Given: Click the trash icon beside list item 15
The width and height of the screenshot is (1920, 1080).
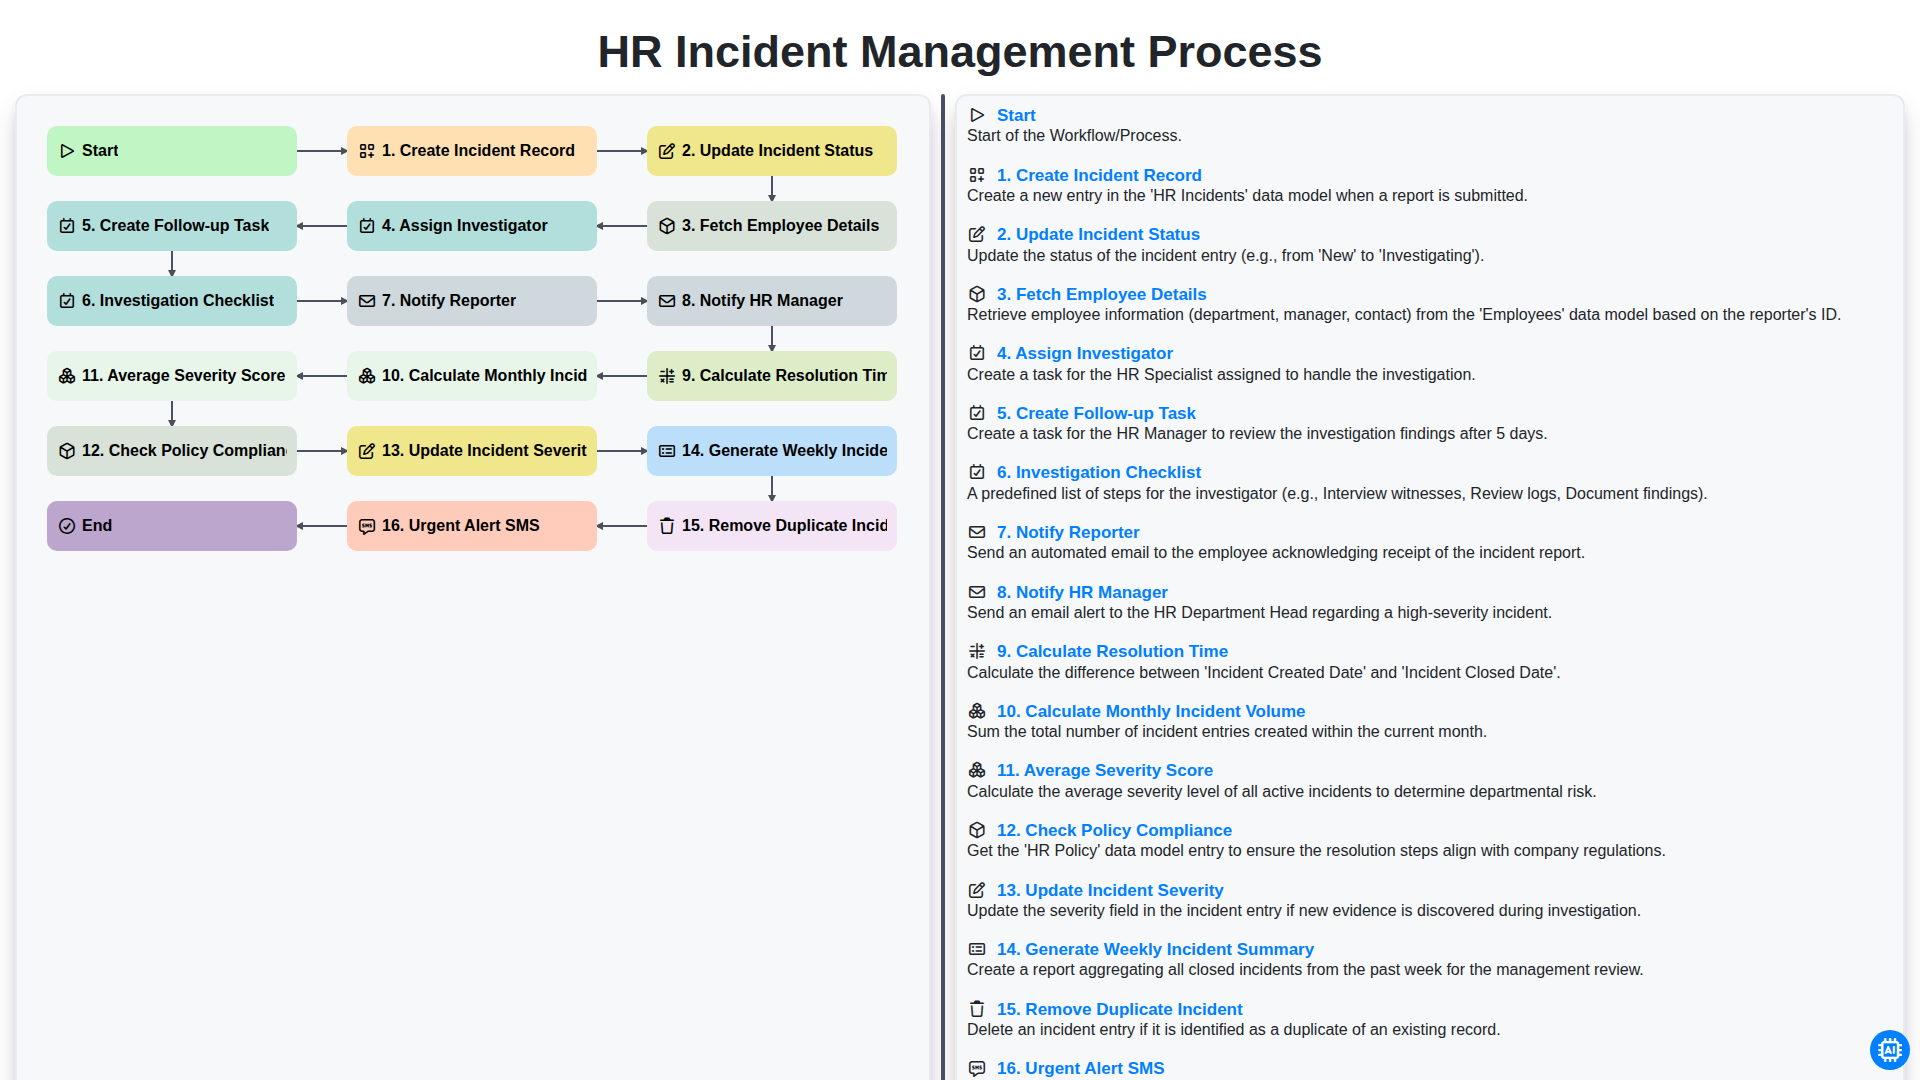Looking at the screenshot, I should point(977,1009).
